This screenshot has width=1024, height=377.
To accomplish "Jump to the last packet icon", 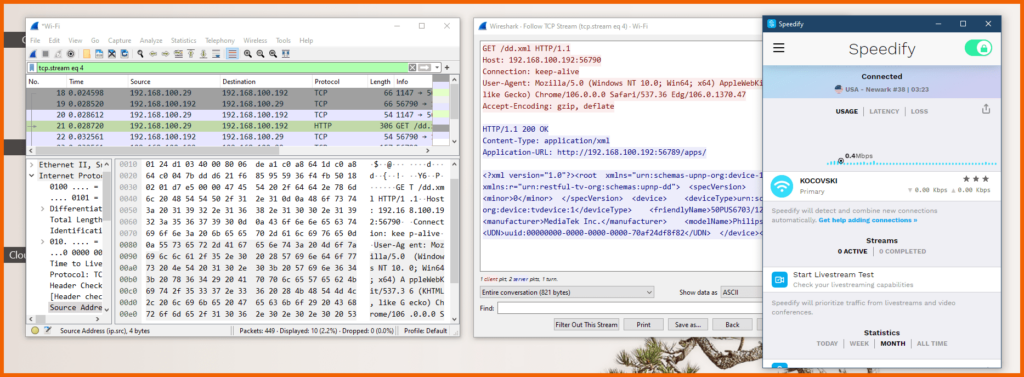I will pyautogui.click(x=203, y=54).
